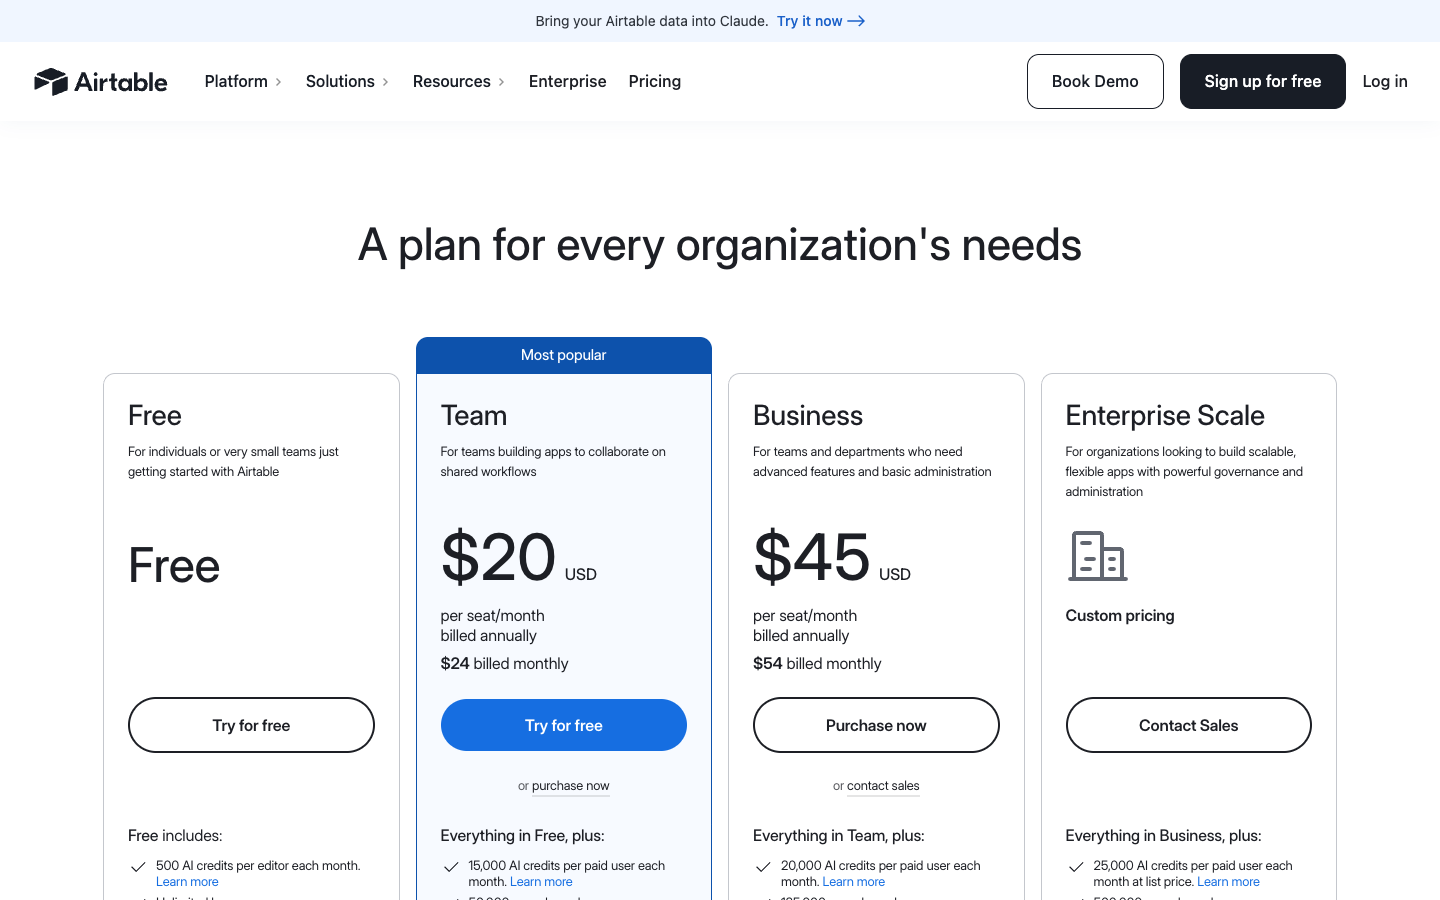Click the $20 USD price
The height and width of the screenshot is (900, 1440).
tap(518, 558)
